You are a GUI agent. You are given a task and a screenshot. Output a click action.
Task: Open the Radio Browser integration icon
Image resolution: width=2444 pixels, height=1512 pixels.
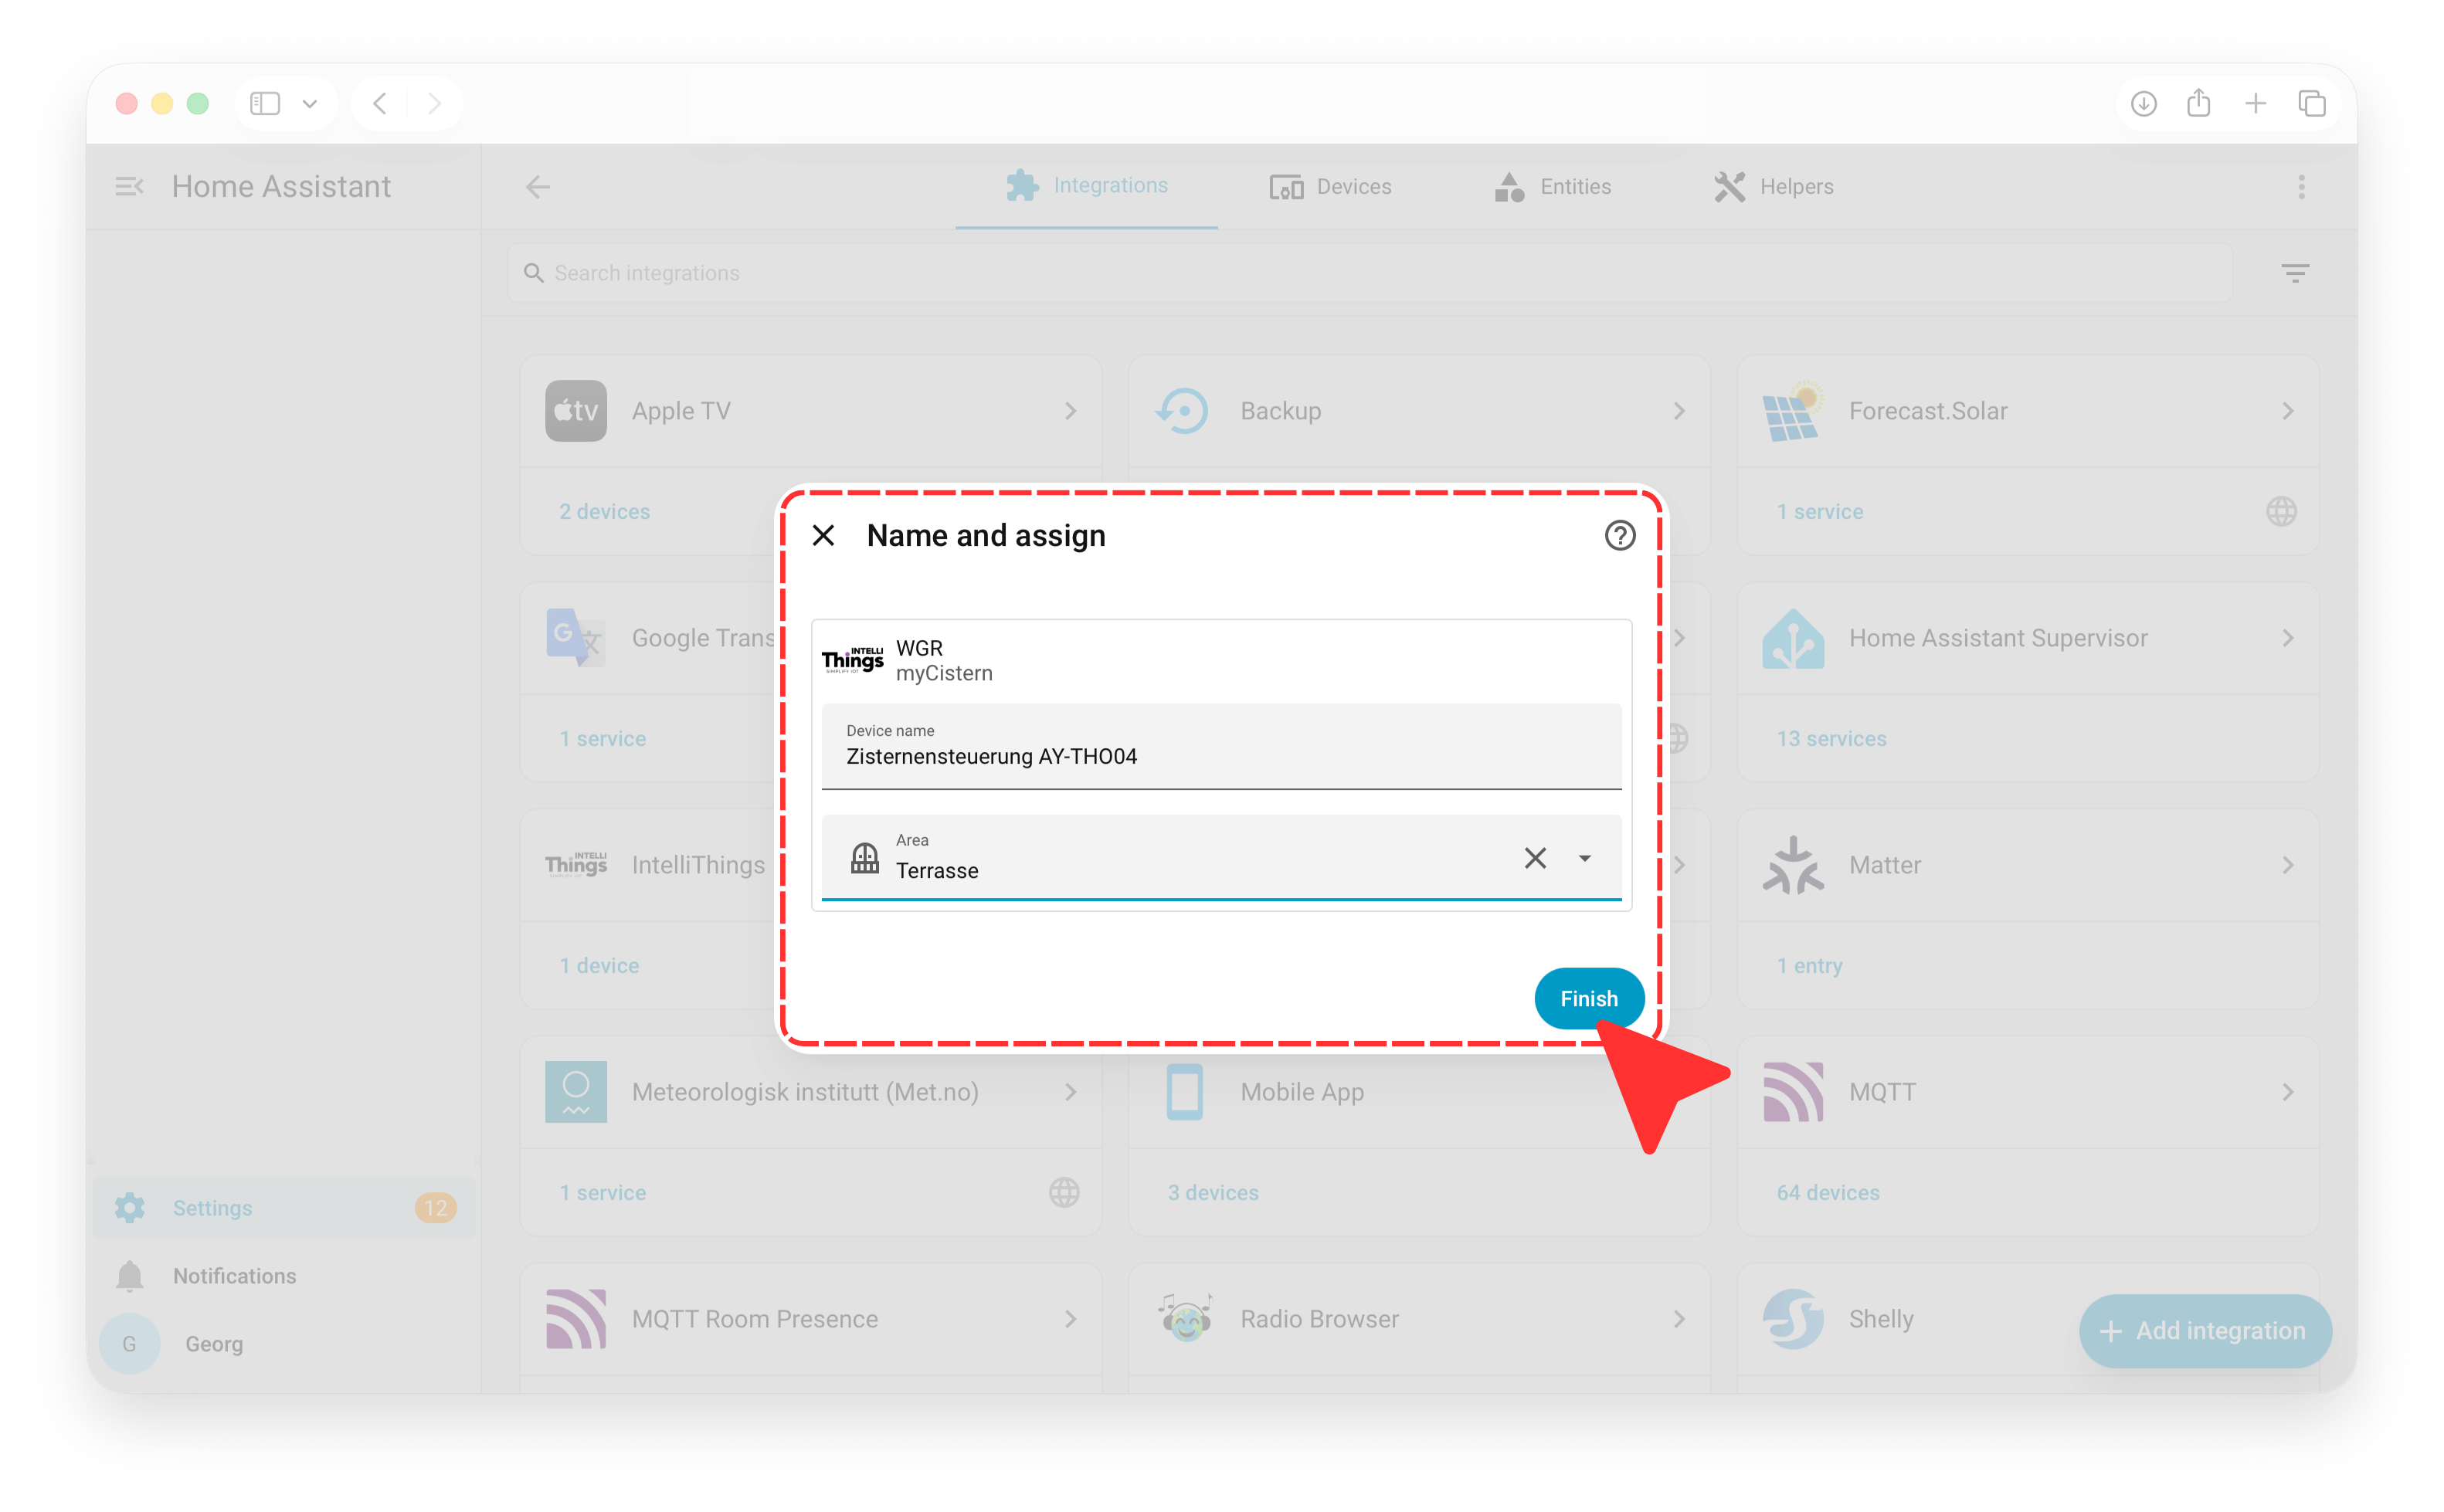pos(1184,1319)
